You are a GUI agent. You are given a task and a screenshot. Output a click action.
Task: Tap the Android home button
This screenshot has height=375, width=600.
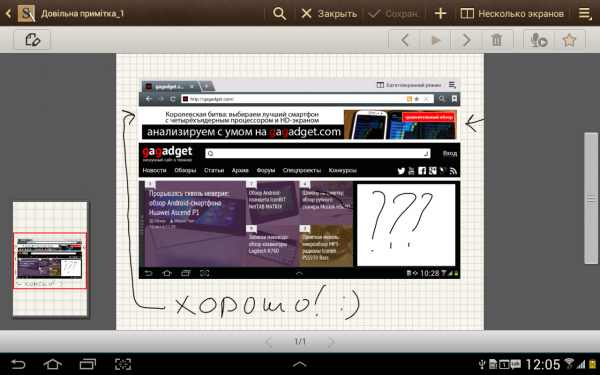pyautogui.click(x=52, y=364)
